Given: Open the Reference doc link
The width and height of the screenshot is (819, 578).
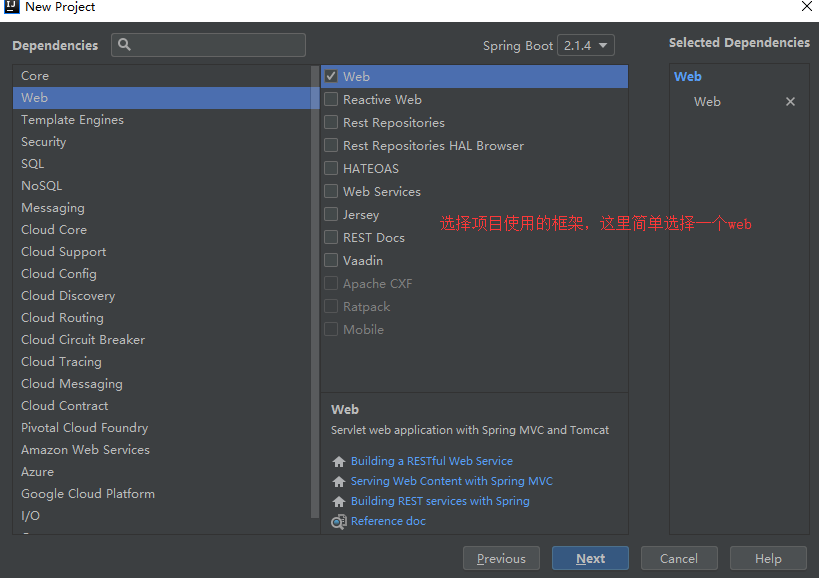Looking at the screenshot, I should point(388,521).
